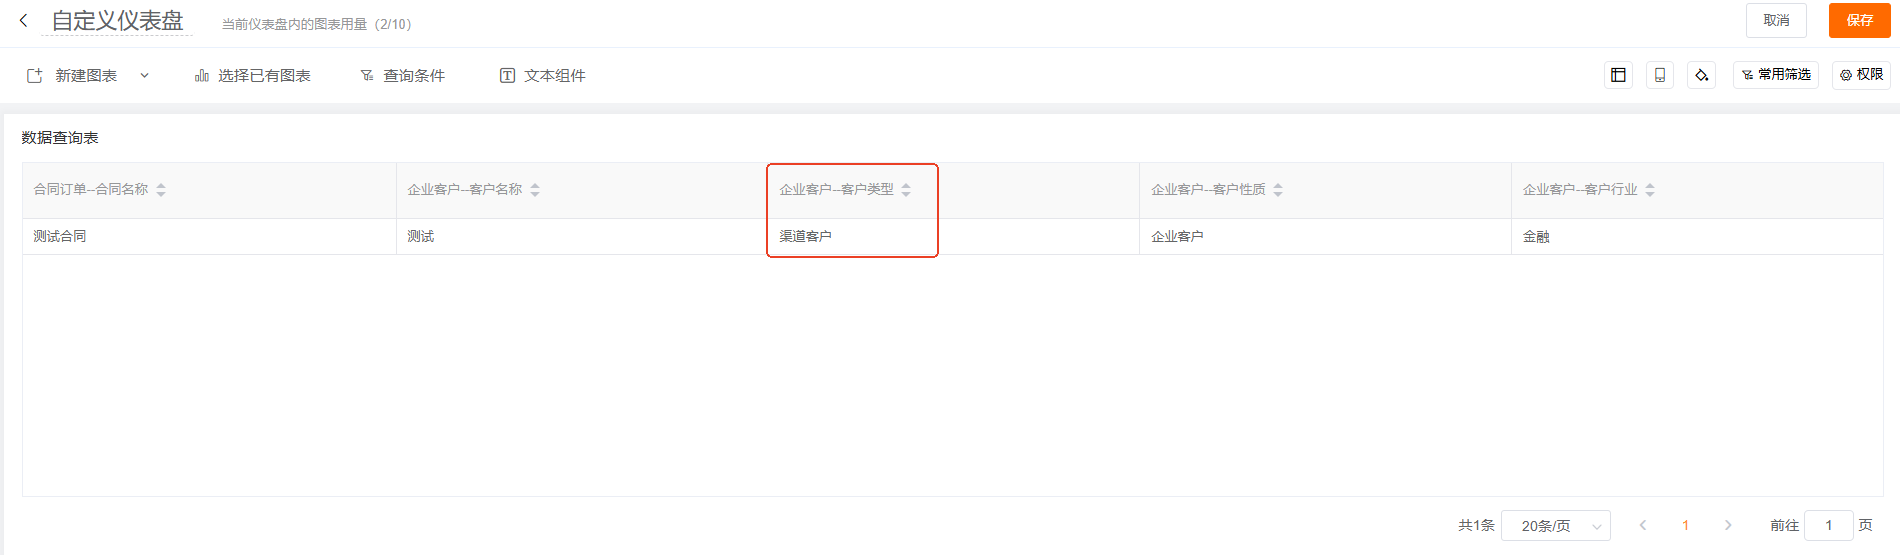The image size is (1900, 555).
Task: Open the paint bucket theme icon
Action: pyautogui.click(x=1702, y=75)
